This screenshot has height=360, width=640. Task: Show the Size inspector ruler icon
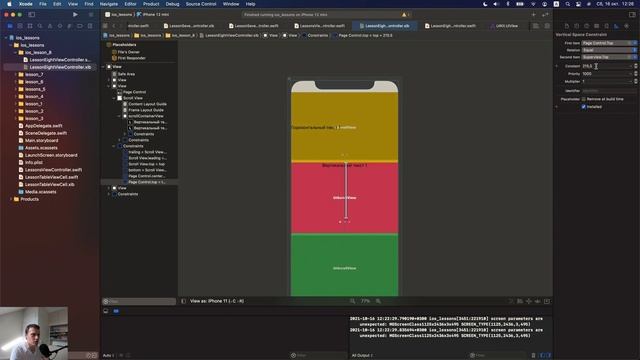(616, 26)
